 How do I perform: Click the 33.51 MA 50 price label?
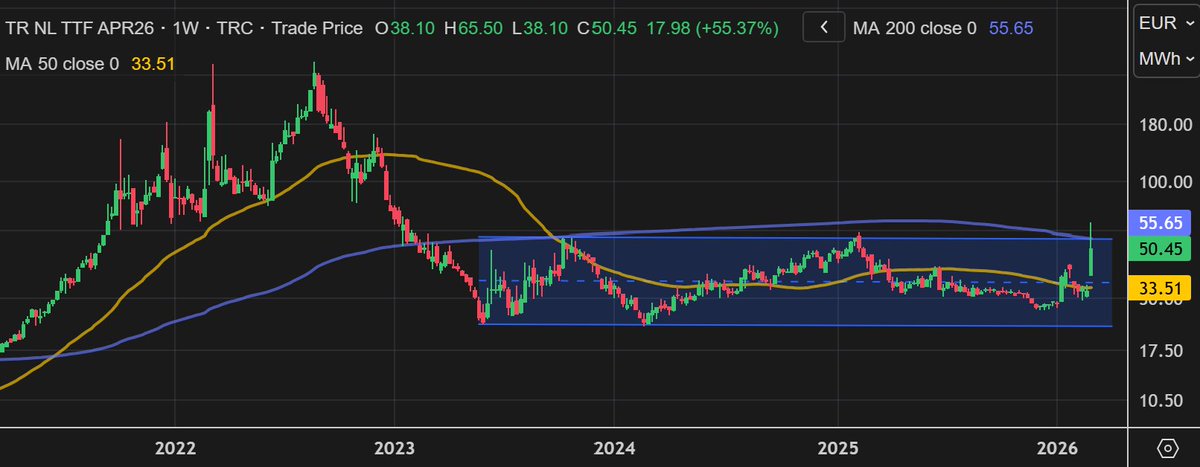point(1160,289)
